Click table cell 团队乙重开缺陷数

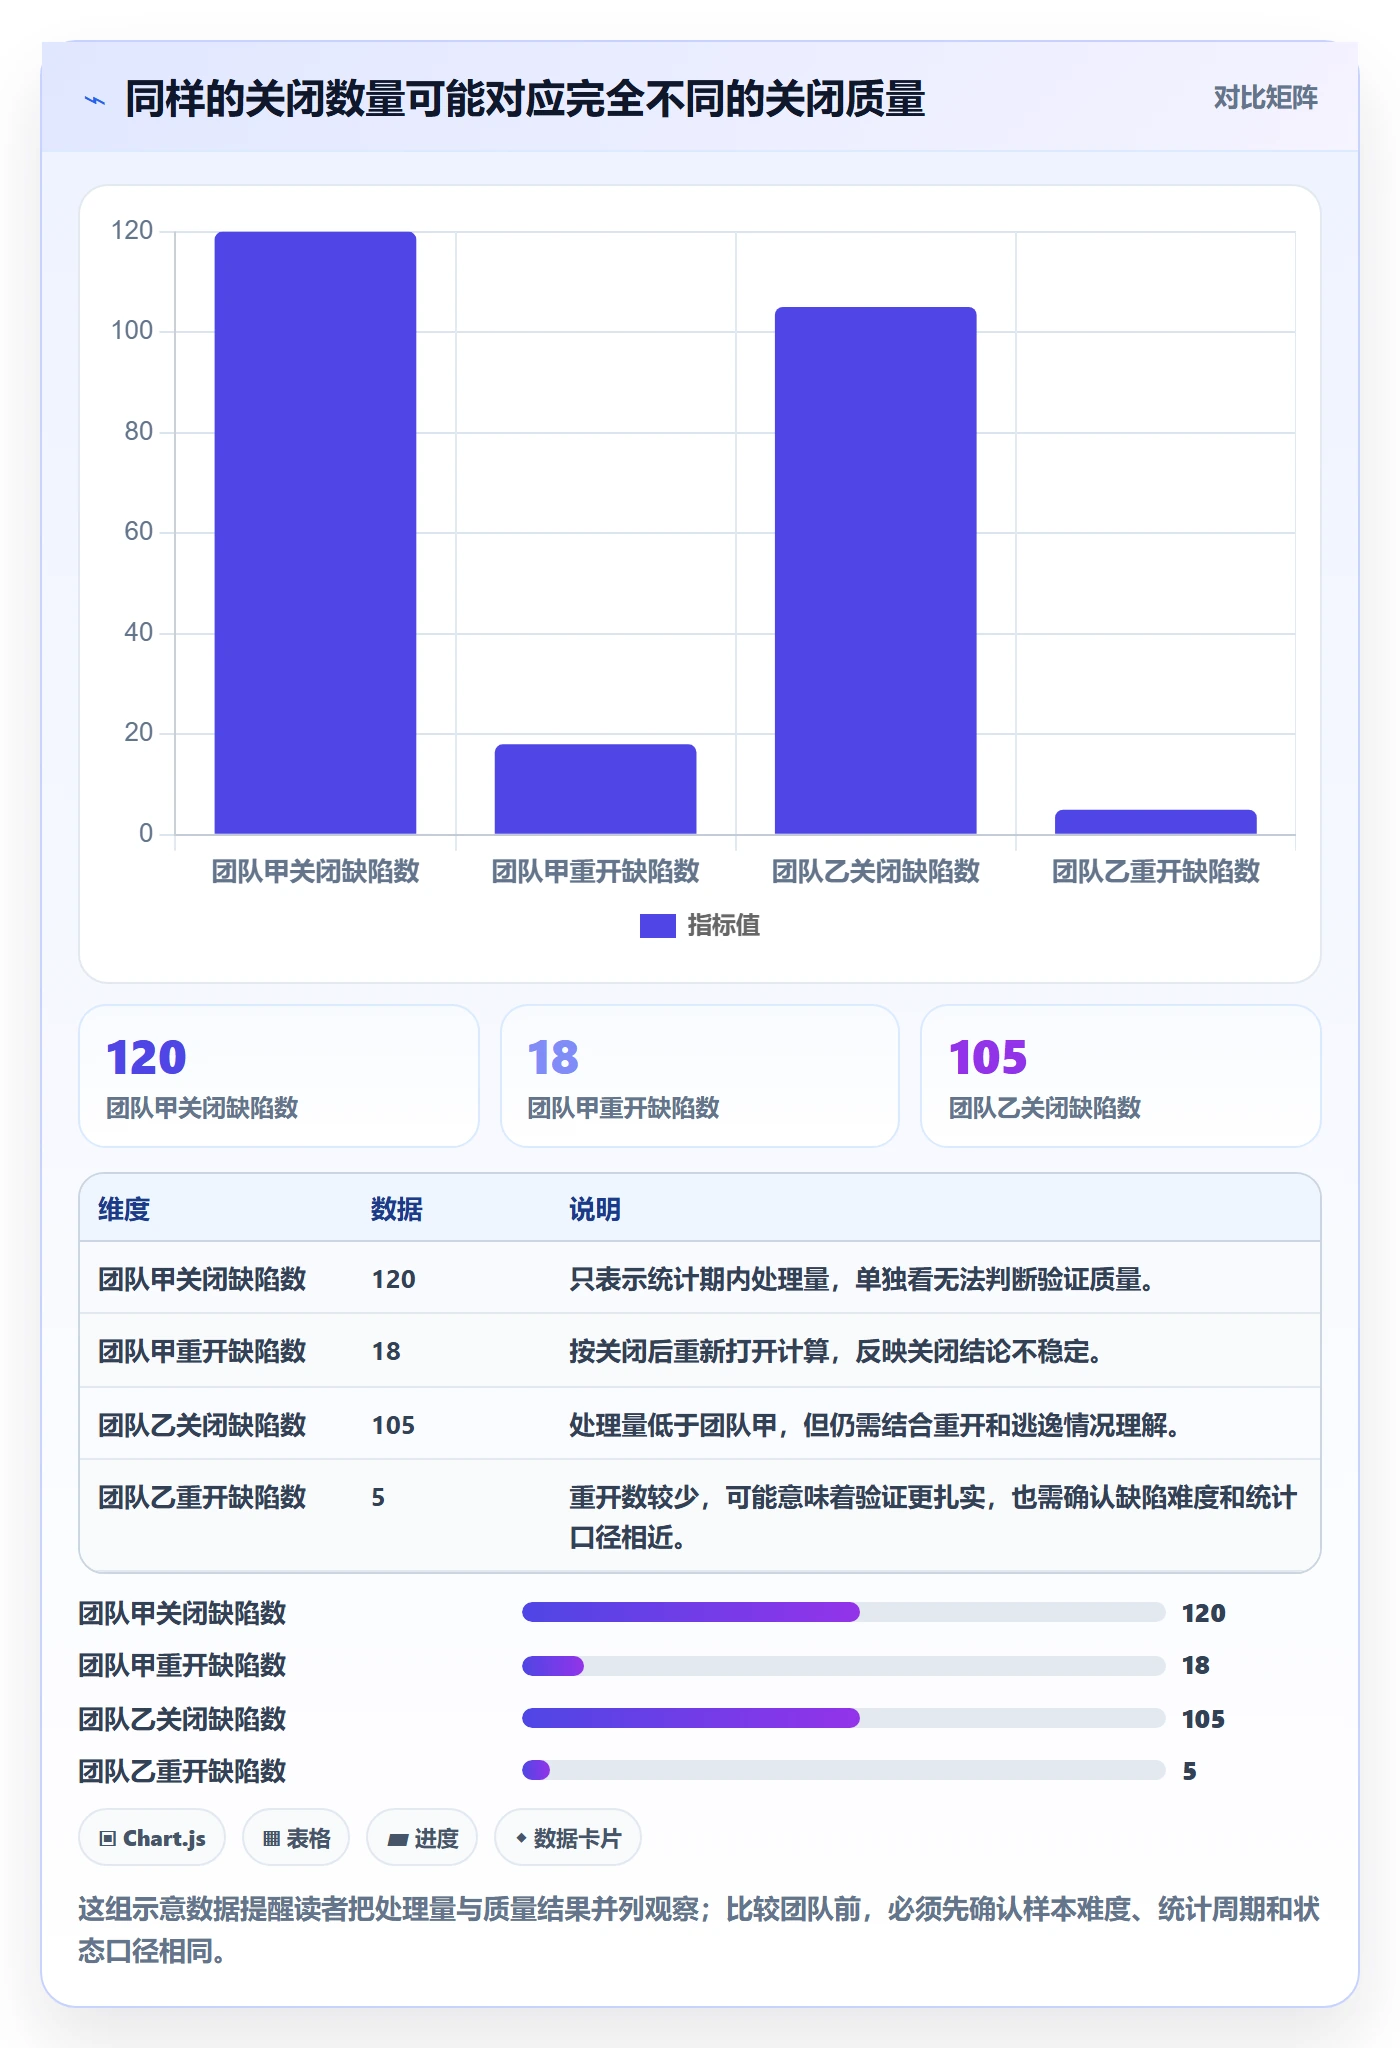point(202,1497)
